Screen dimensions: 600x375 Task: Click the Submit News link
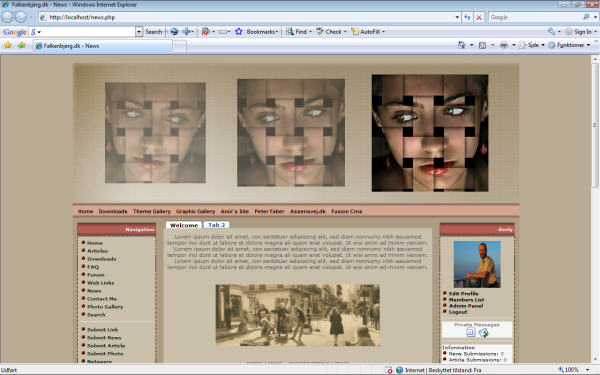pyautogui.click(x=104, y=338)
